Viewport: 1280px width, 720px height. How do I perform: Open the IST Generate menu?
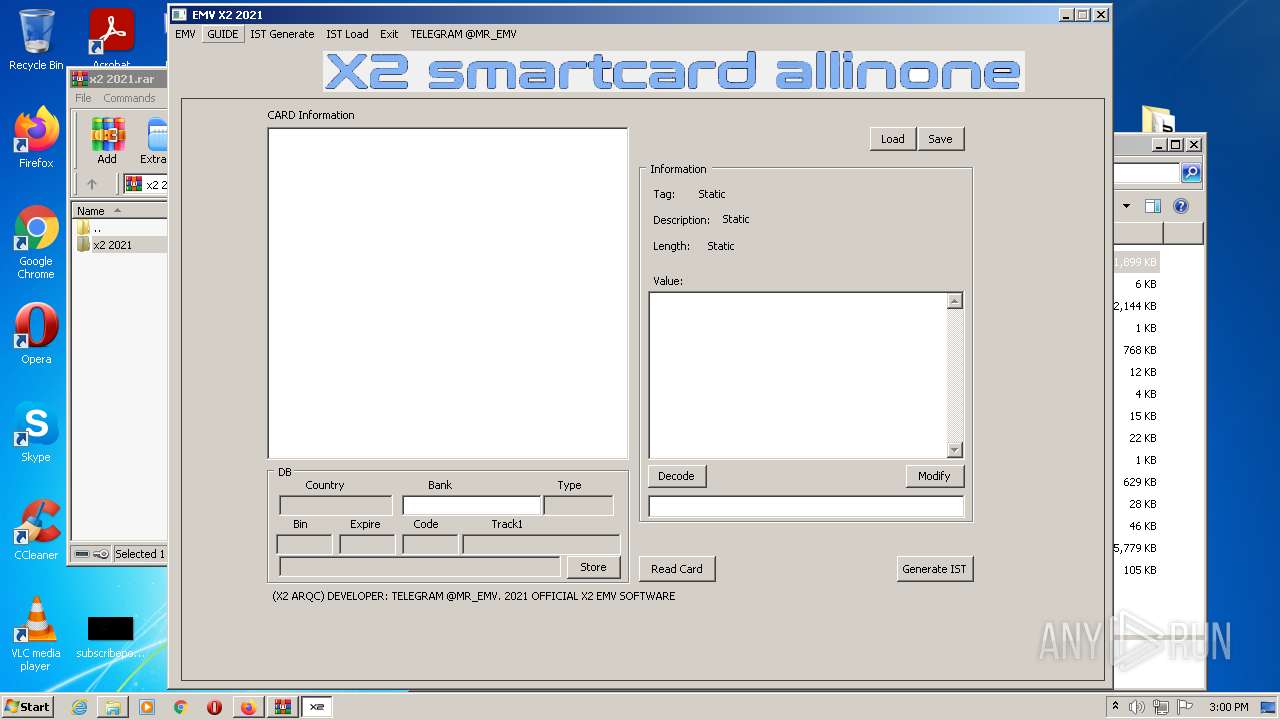pyautogui.click(x=282, y=34)
